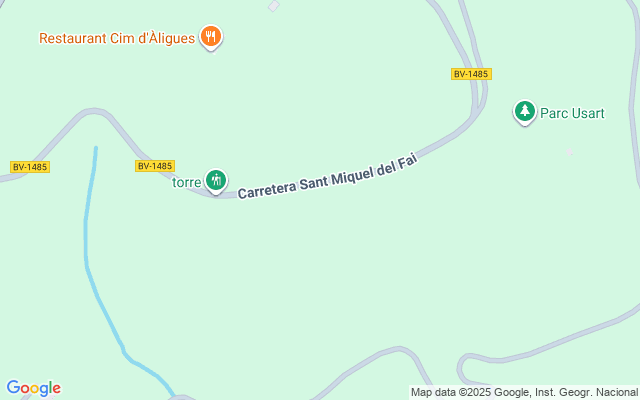Screen dimensions: 640x400
Task: Open the Parc Usart tree marker
Action: pos(524,112)
